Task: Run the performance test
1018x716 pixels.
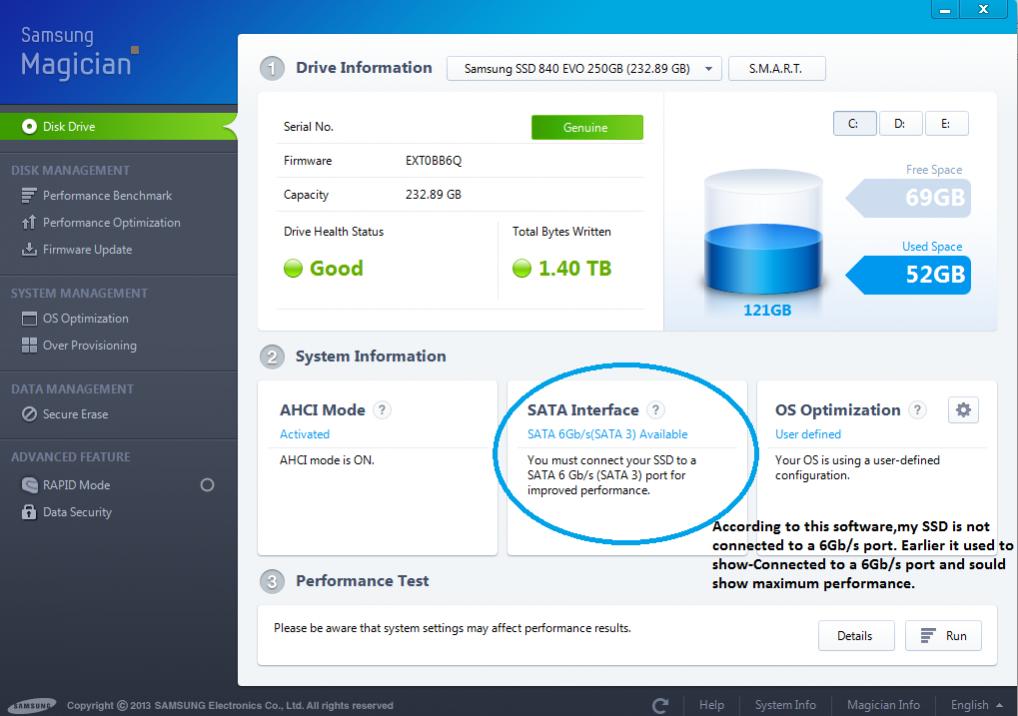Action: pyautogui.click(x=943, y=636)
